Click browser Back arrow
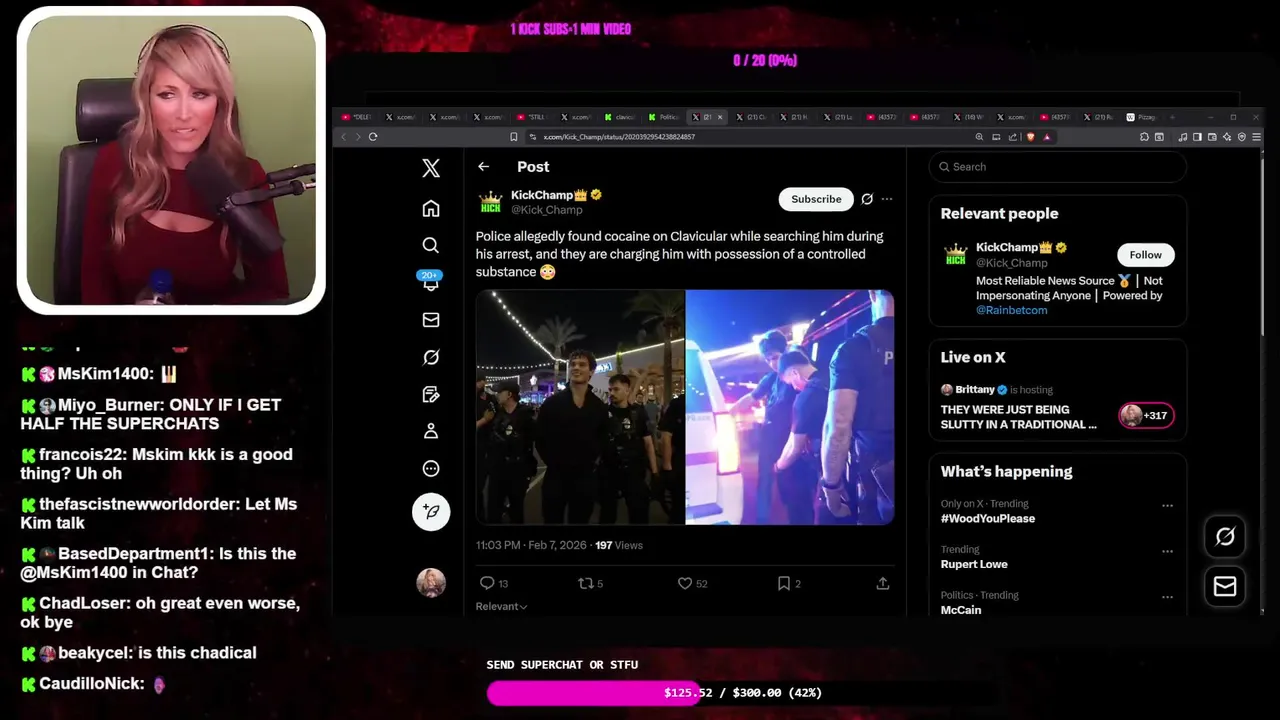 coord(343,137)
